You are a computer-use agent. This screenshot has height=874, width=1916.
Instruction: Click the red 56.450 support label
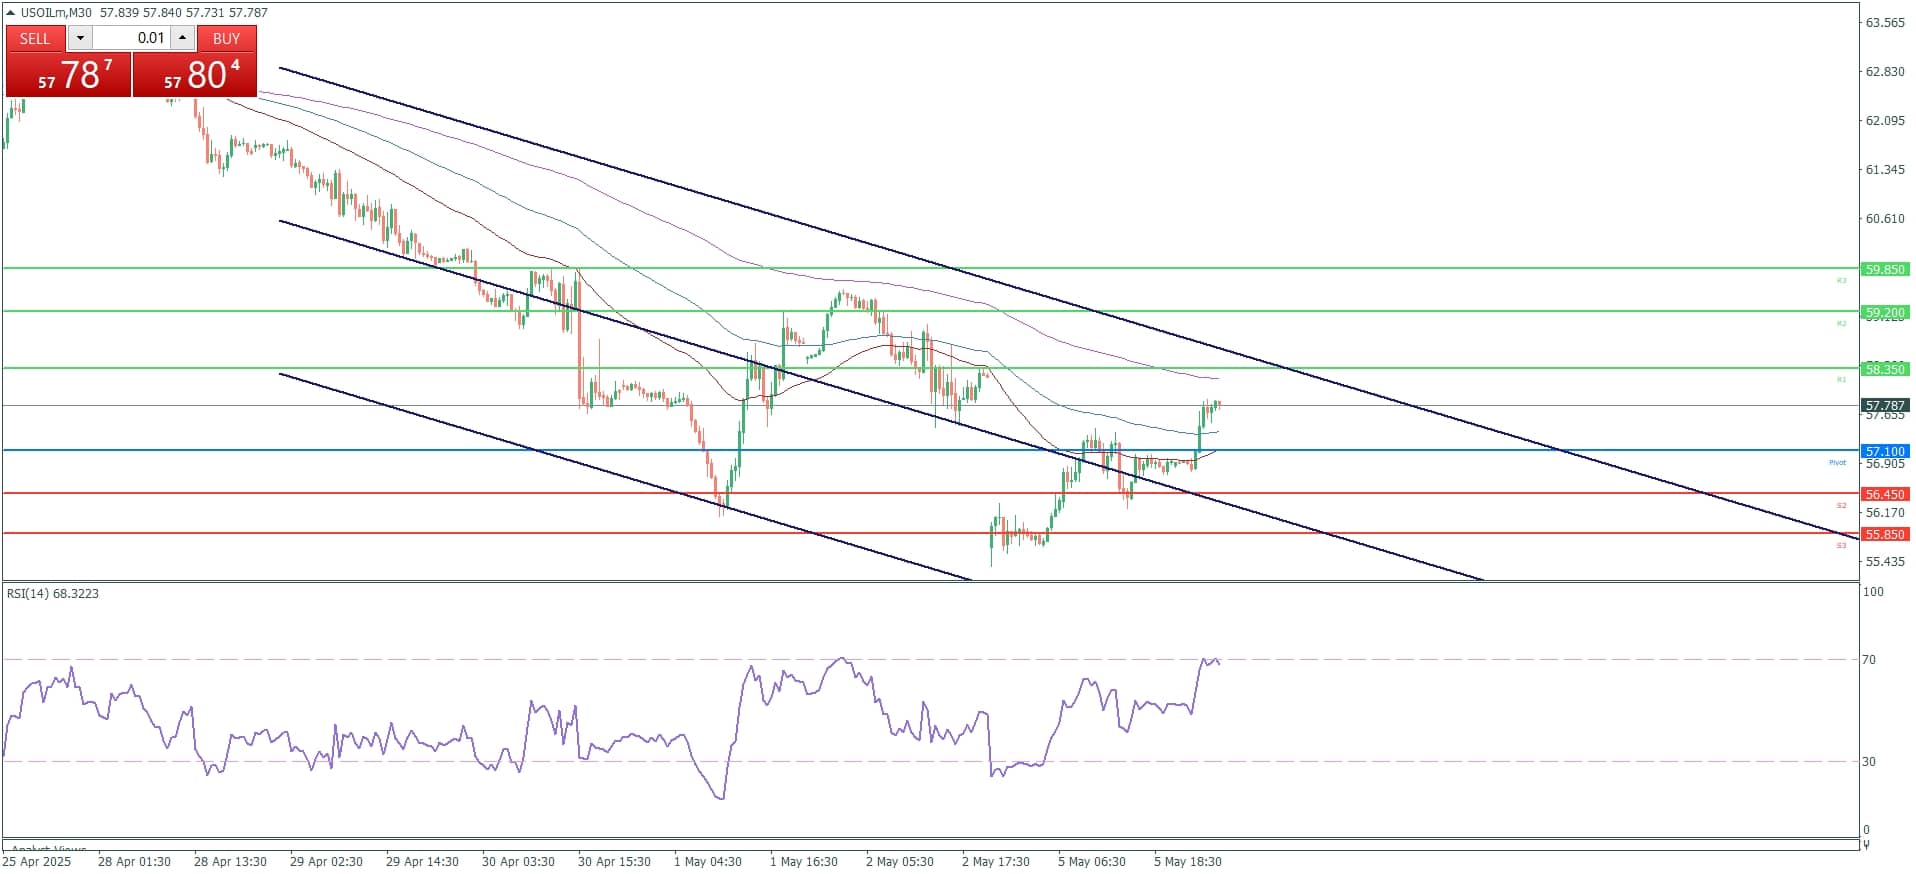pyautogui.click(x=1885, y=494)
